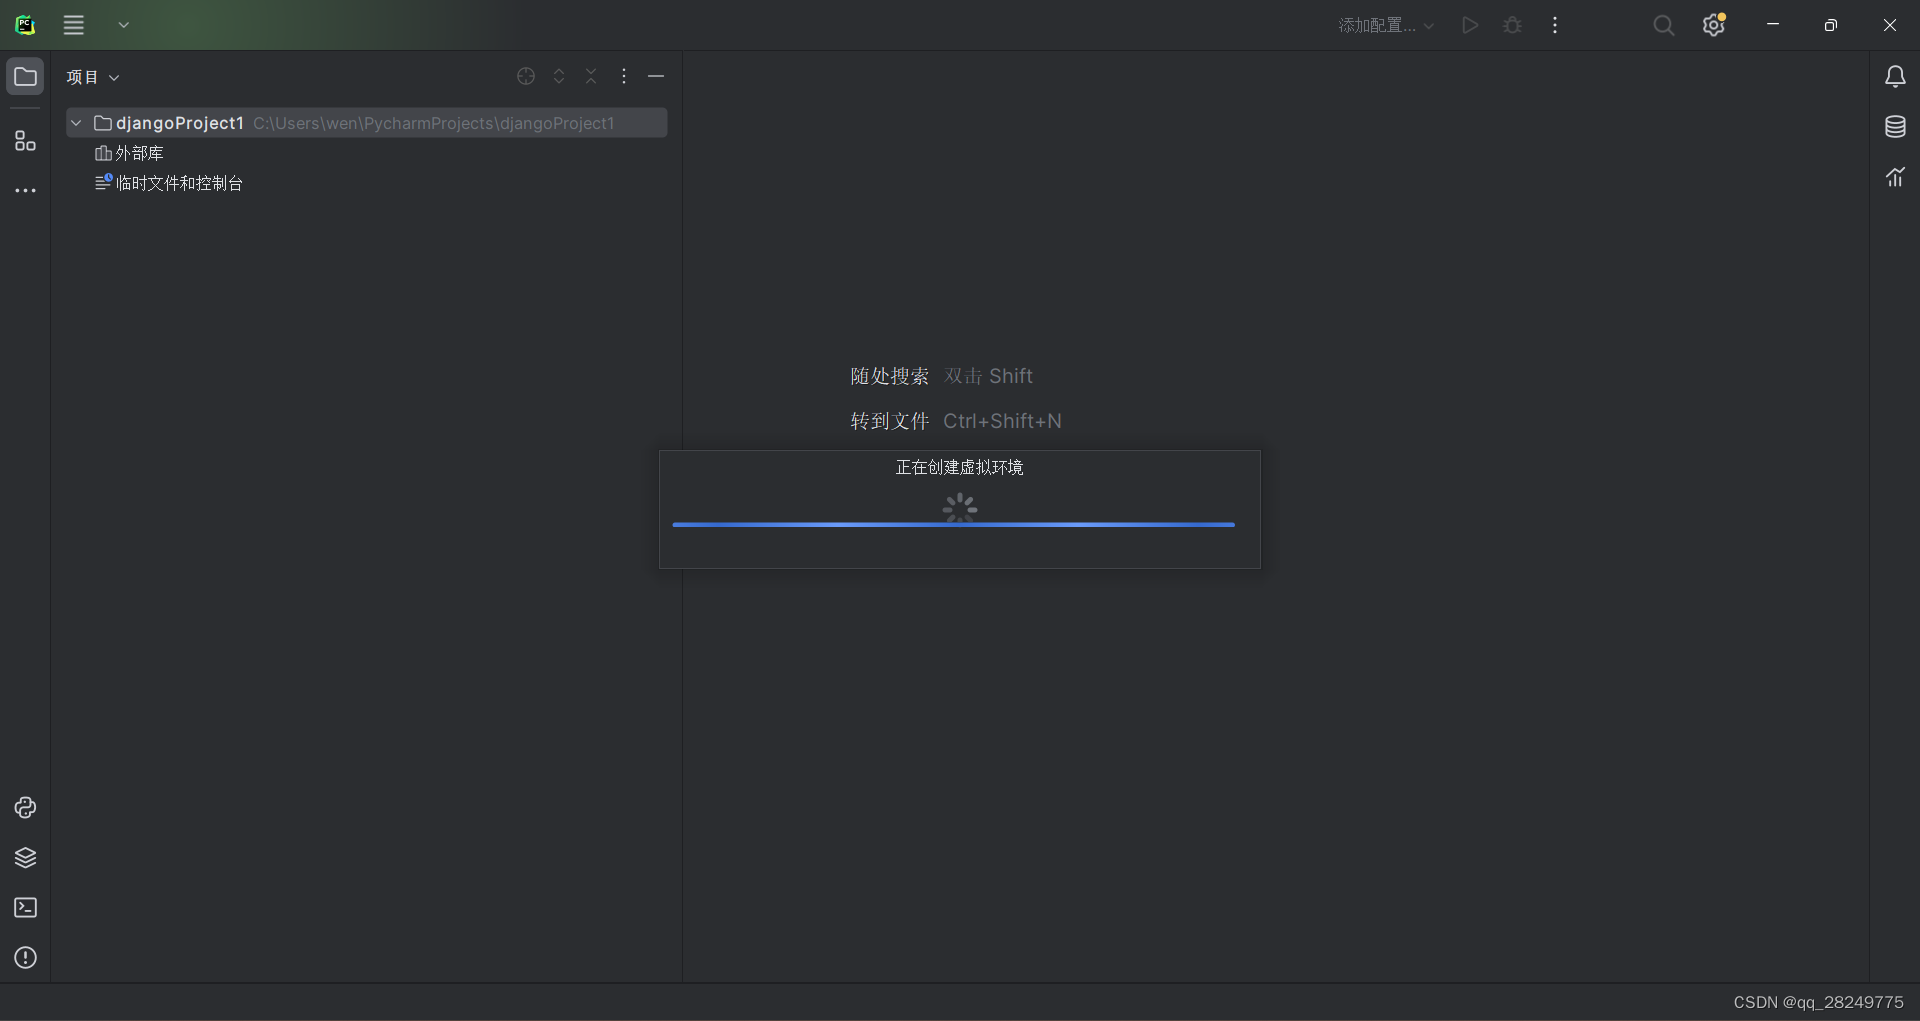Click Select Opened File crosshair icon
Screen dimensions: 1920x1021
(526, 76)
